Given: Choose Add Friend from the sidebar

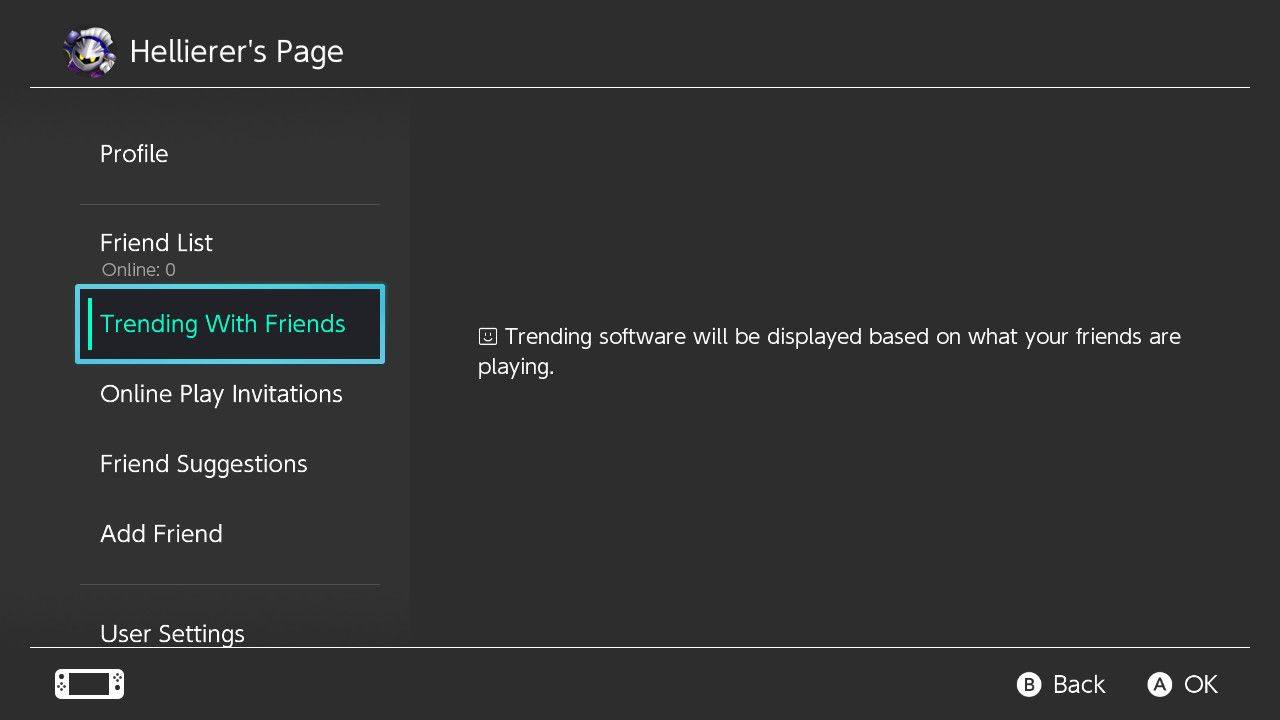Looking at the screenshot, I should coord(161,534).
